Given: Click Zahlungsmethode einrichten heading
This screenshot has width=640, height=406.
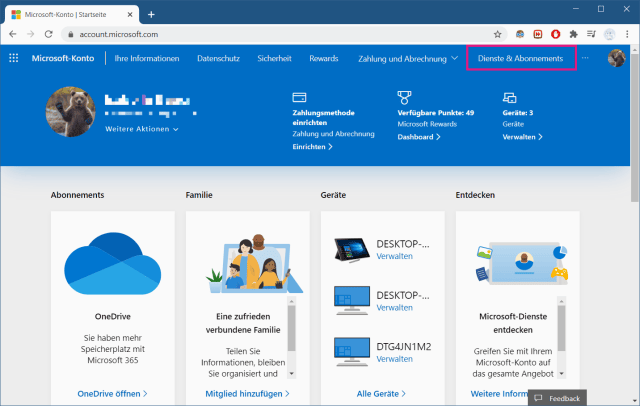Looking at the screenshot, I should pos(323,118).
